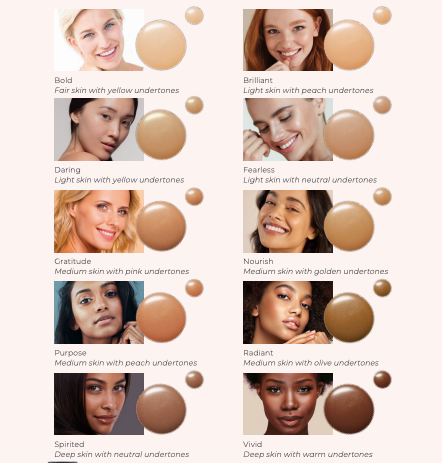This screenshot has height=463, width=442.
Task: Open the Vivid model photo
Action: coord(288,404)
